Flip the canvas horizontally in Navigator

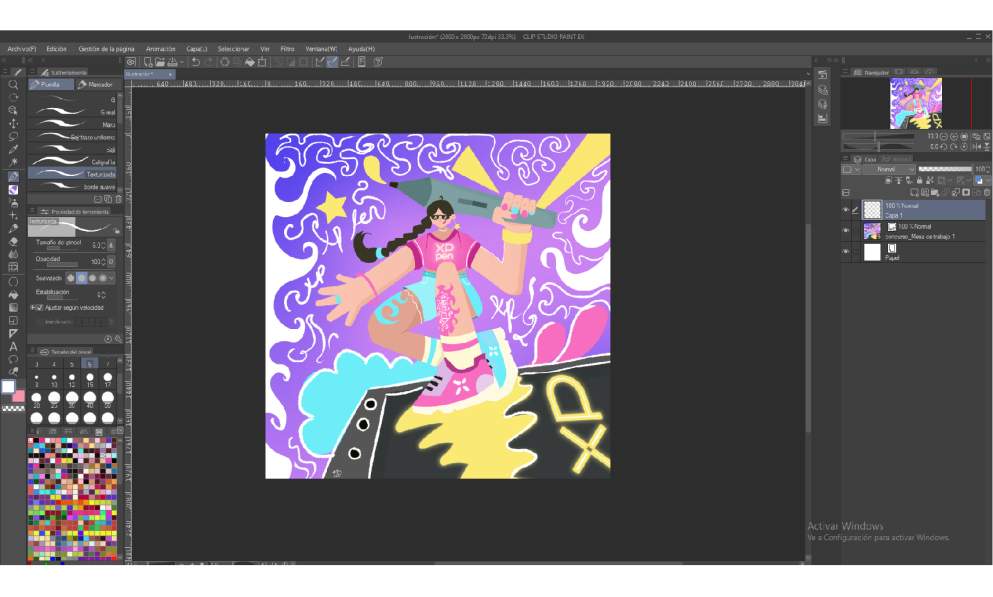click(x=976, y=147)
